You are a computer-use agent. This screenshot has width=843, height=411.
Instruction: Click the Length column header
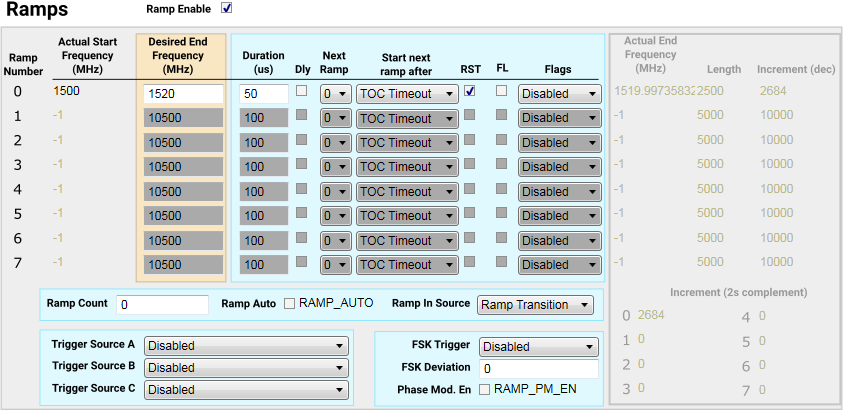(724, 69)
